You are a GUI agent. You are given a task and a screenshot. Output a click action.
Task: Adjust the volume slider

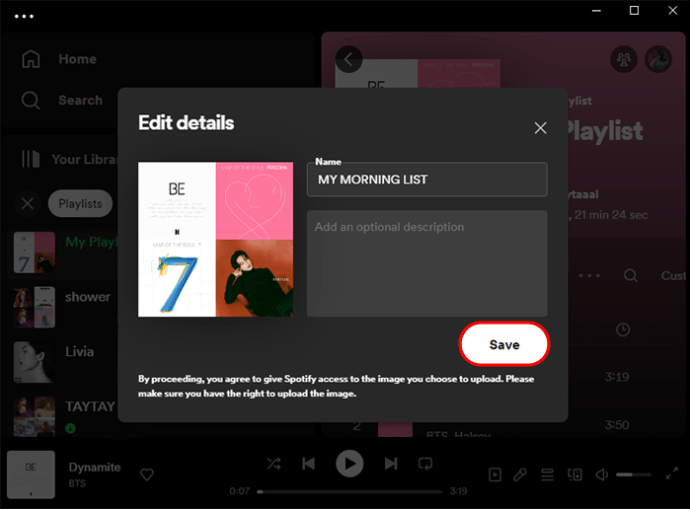pyautogui.click(x=634, y=475)
